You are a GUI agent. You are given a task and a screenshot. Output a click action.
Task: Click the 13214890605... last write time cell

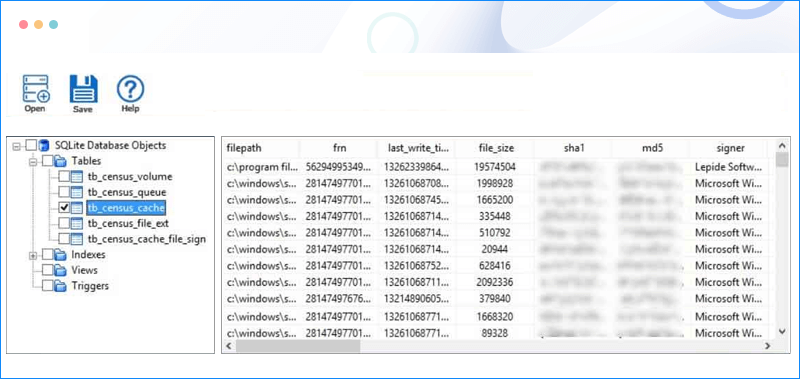pyautogui.click(x=417, y=298)
